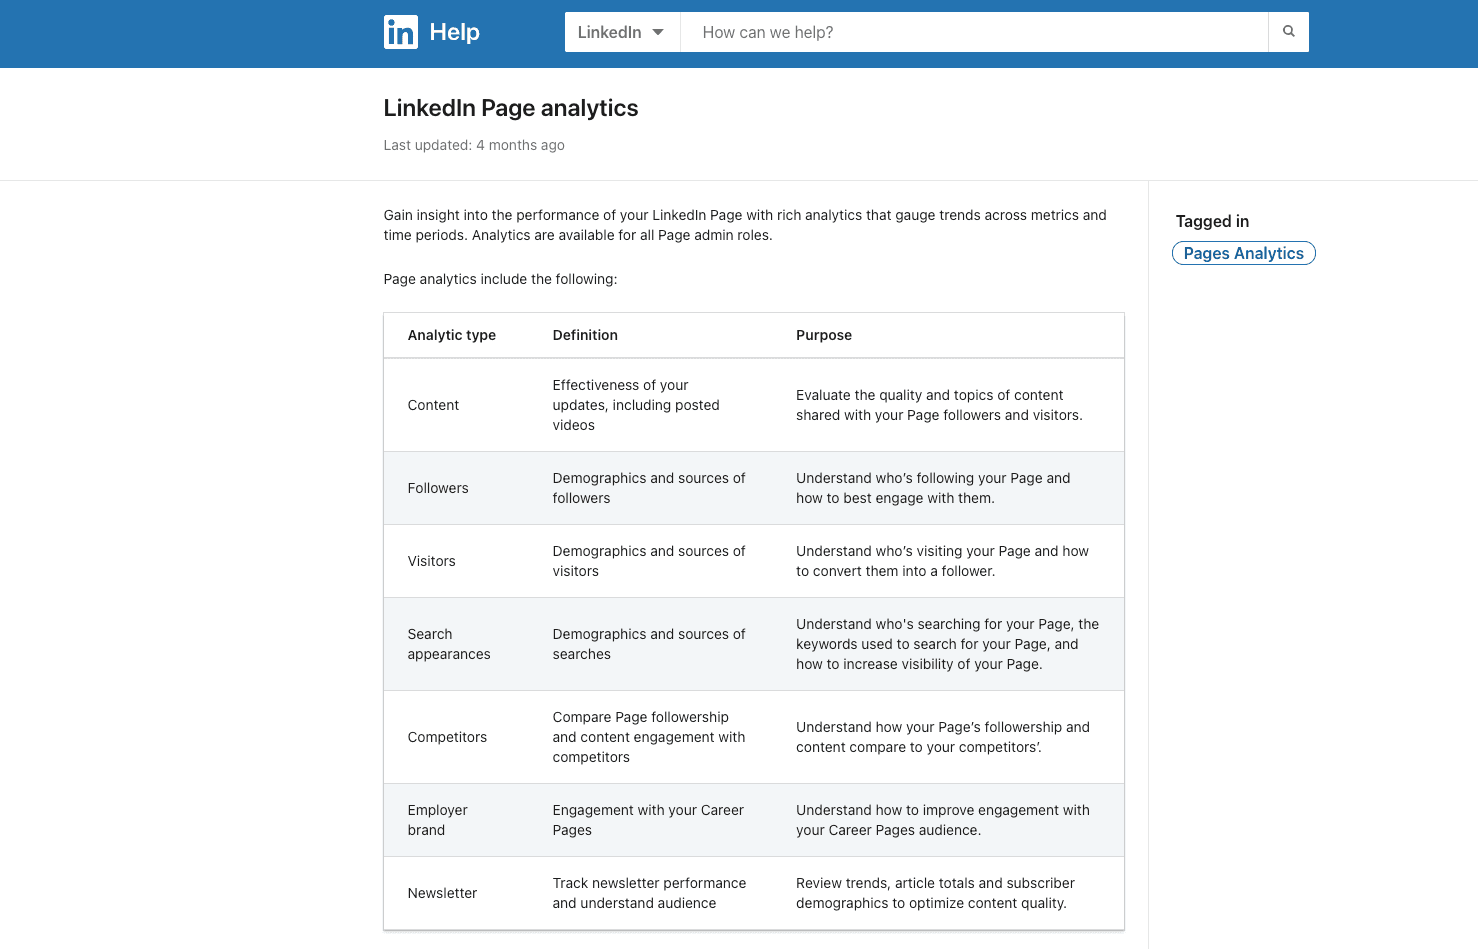Click the Employer brand row

pos(437,820)
